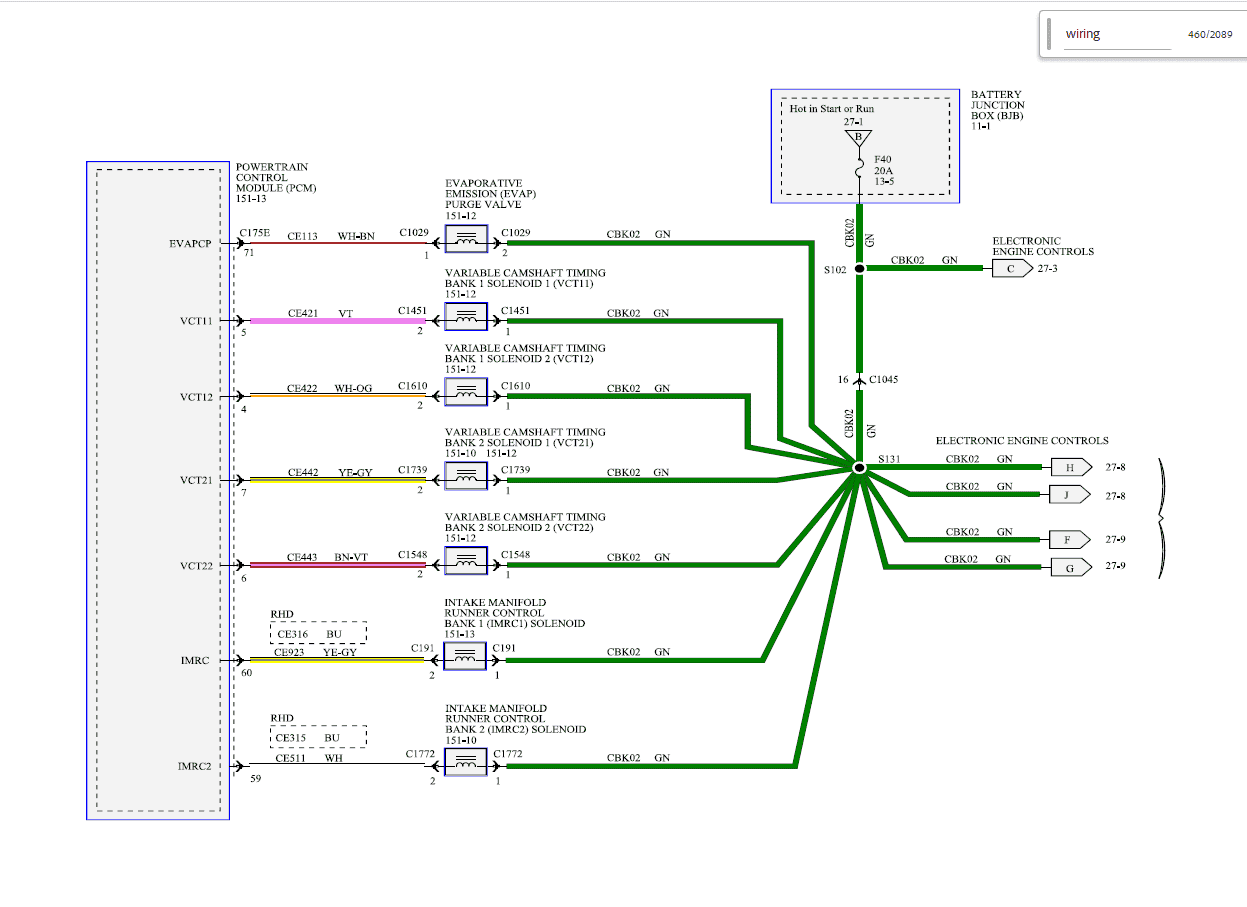Click the search field containing "wiring"
This screenshot has height=907, width=1247.
(1117, 34)
